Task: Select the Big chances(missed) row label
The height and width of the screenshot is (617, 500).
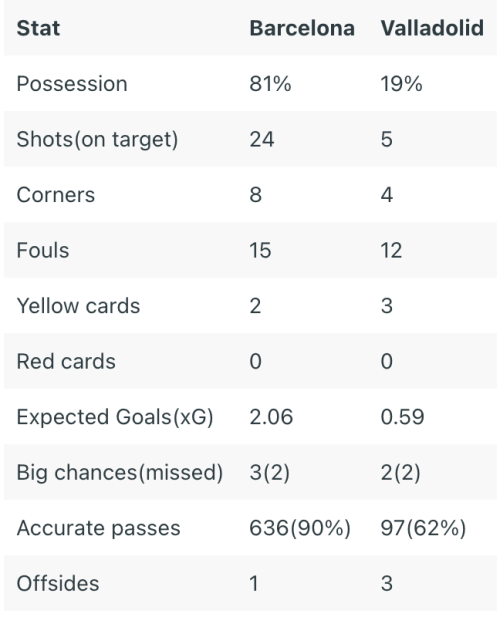Action: point(120,473)
